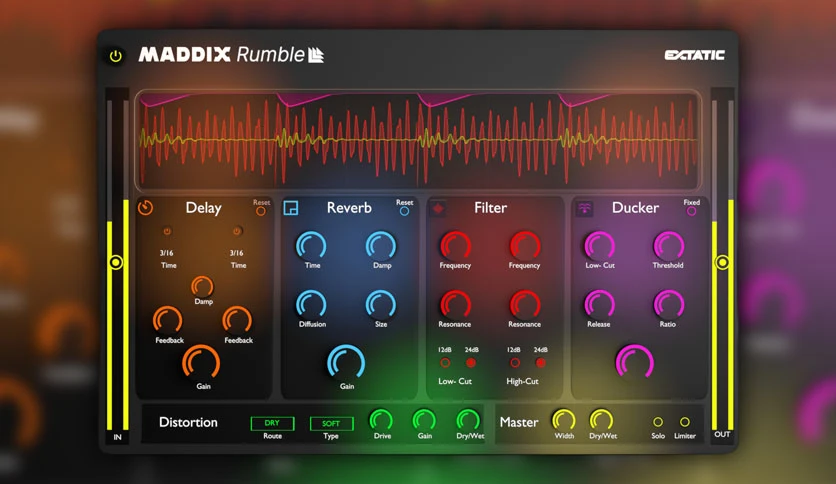Viewport: 836px width, 484px height.
Task: Click the Reverb Time knob
Action: (x=311, y=246)
